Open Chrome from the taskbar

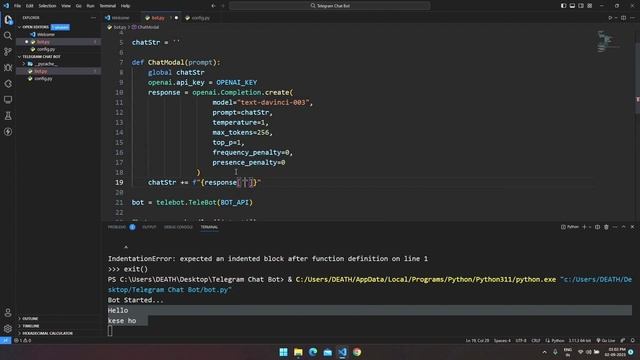coord(357,352)
